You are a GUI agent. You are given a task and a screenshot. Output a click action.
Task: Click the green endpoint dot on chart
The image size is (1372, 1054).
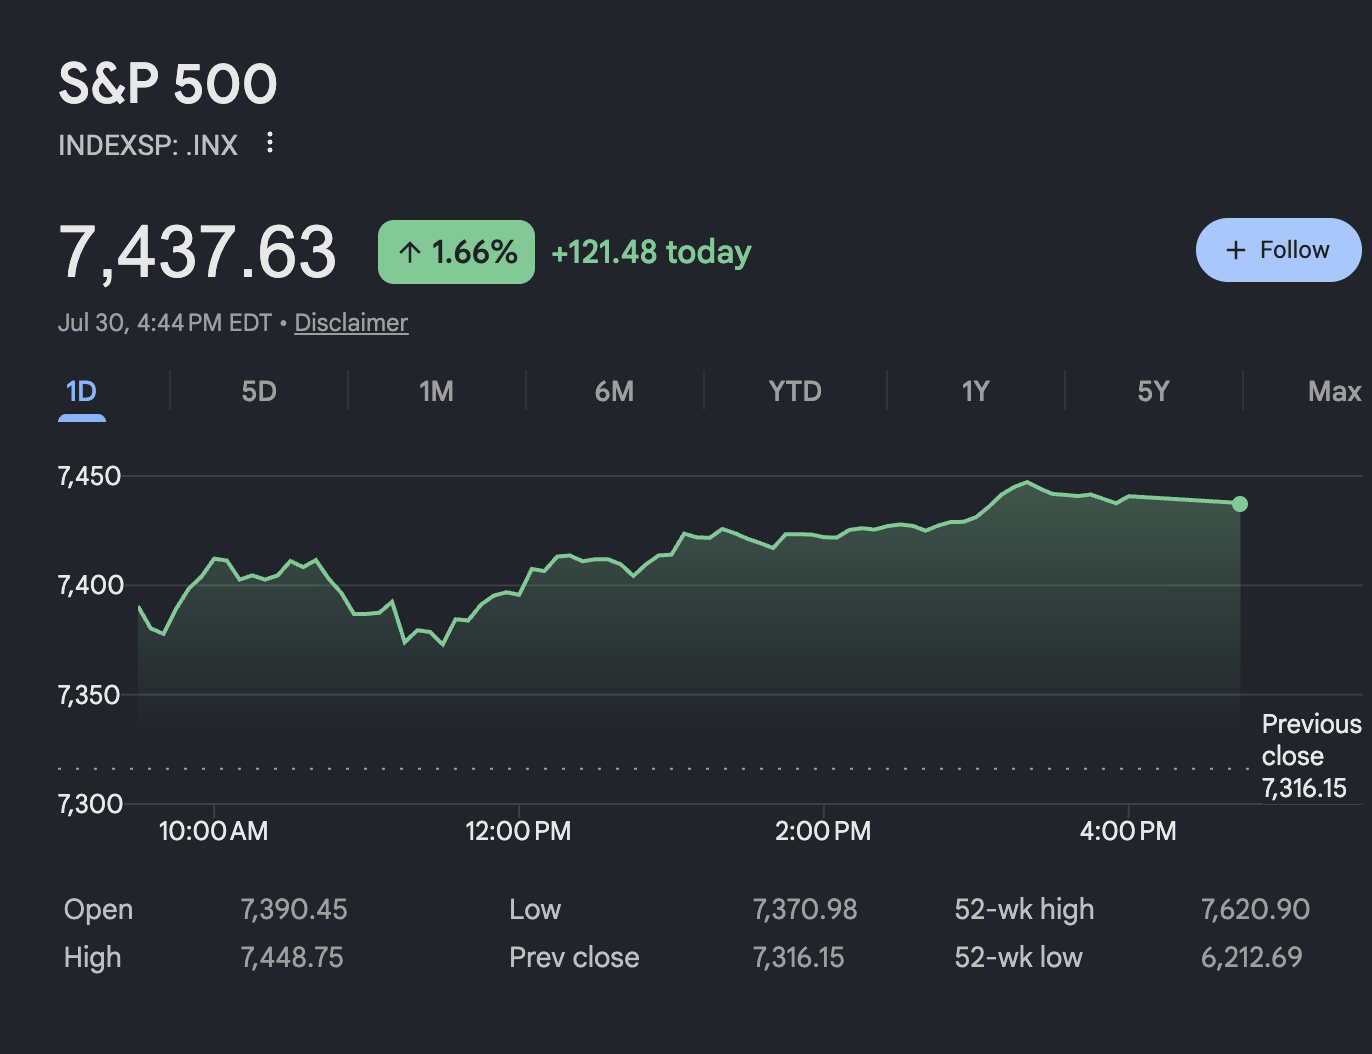(x=1240, y=504)
